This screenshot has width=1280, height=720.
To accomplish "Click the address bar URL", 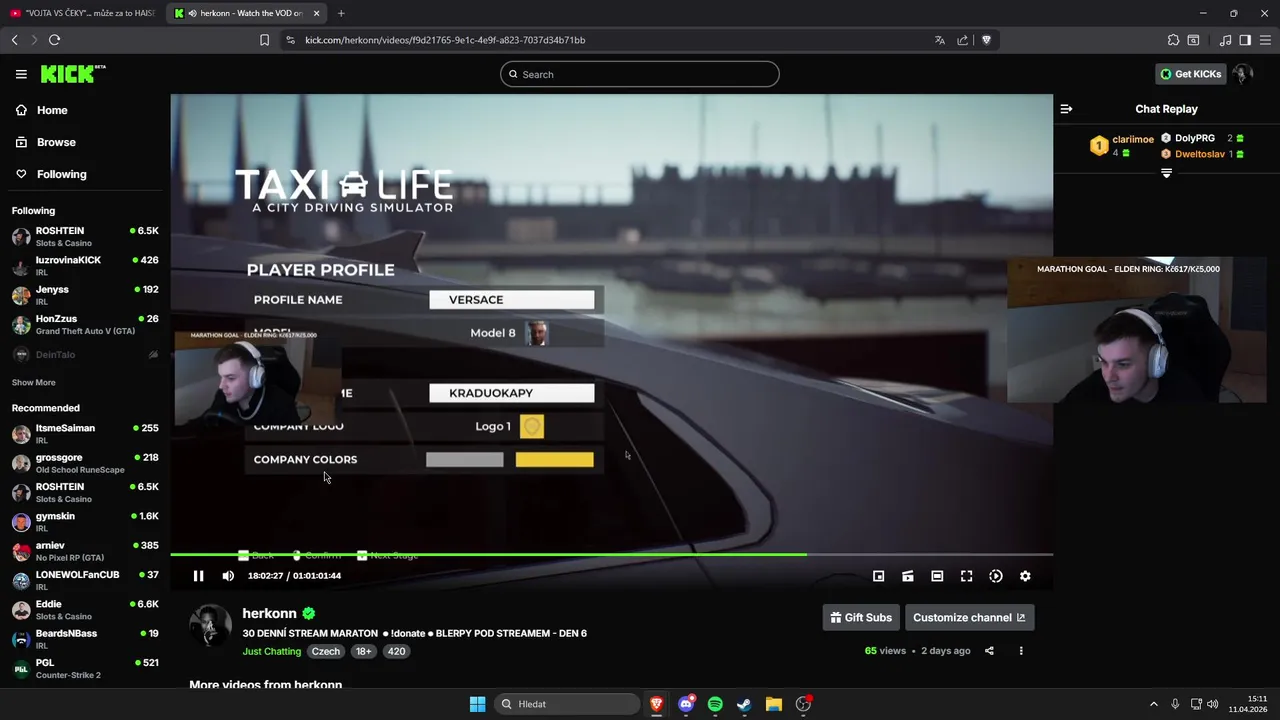I will point(444,40).
